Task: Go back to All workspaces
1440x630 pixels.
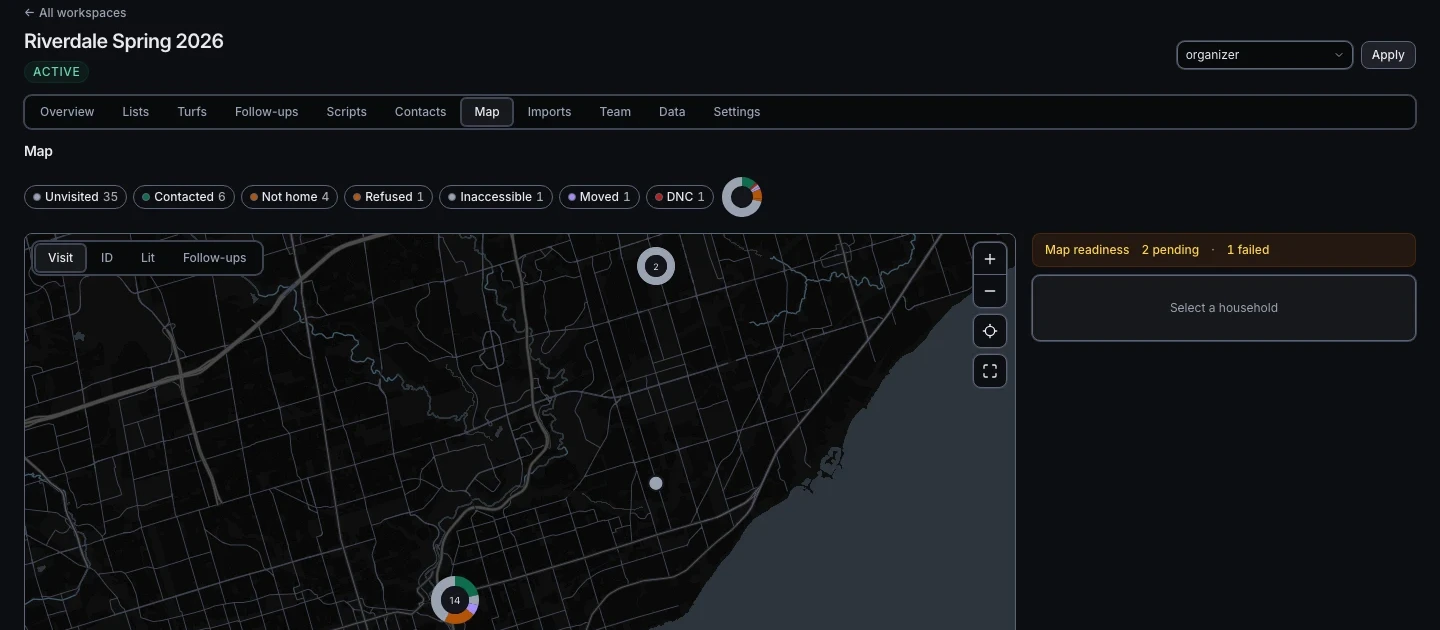Action: 75,13
